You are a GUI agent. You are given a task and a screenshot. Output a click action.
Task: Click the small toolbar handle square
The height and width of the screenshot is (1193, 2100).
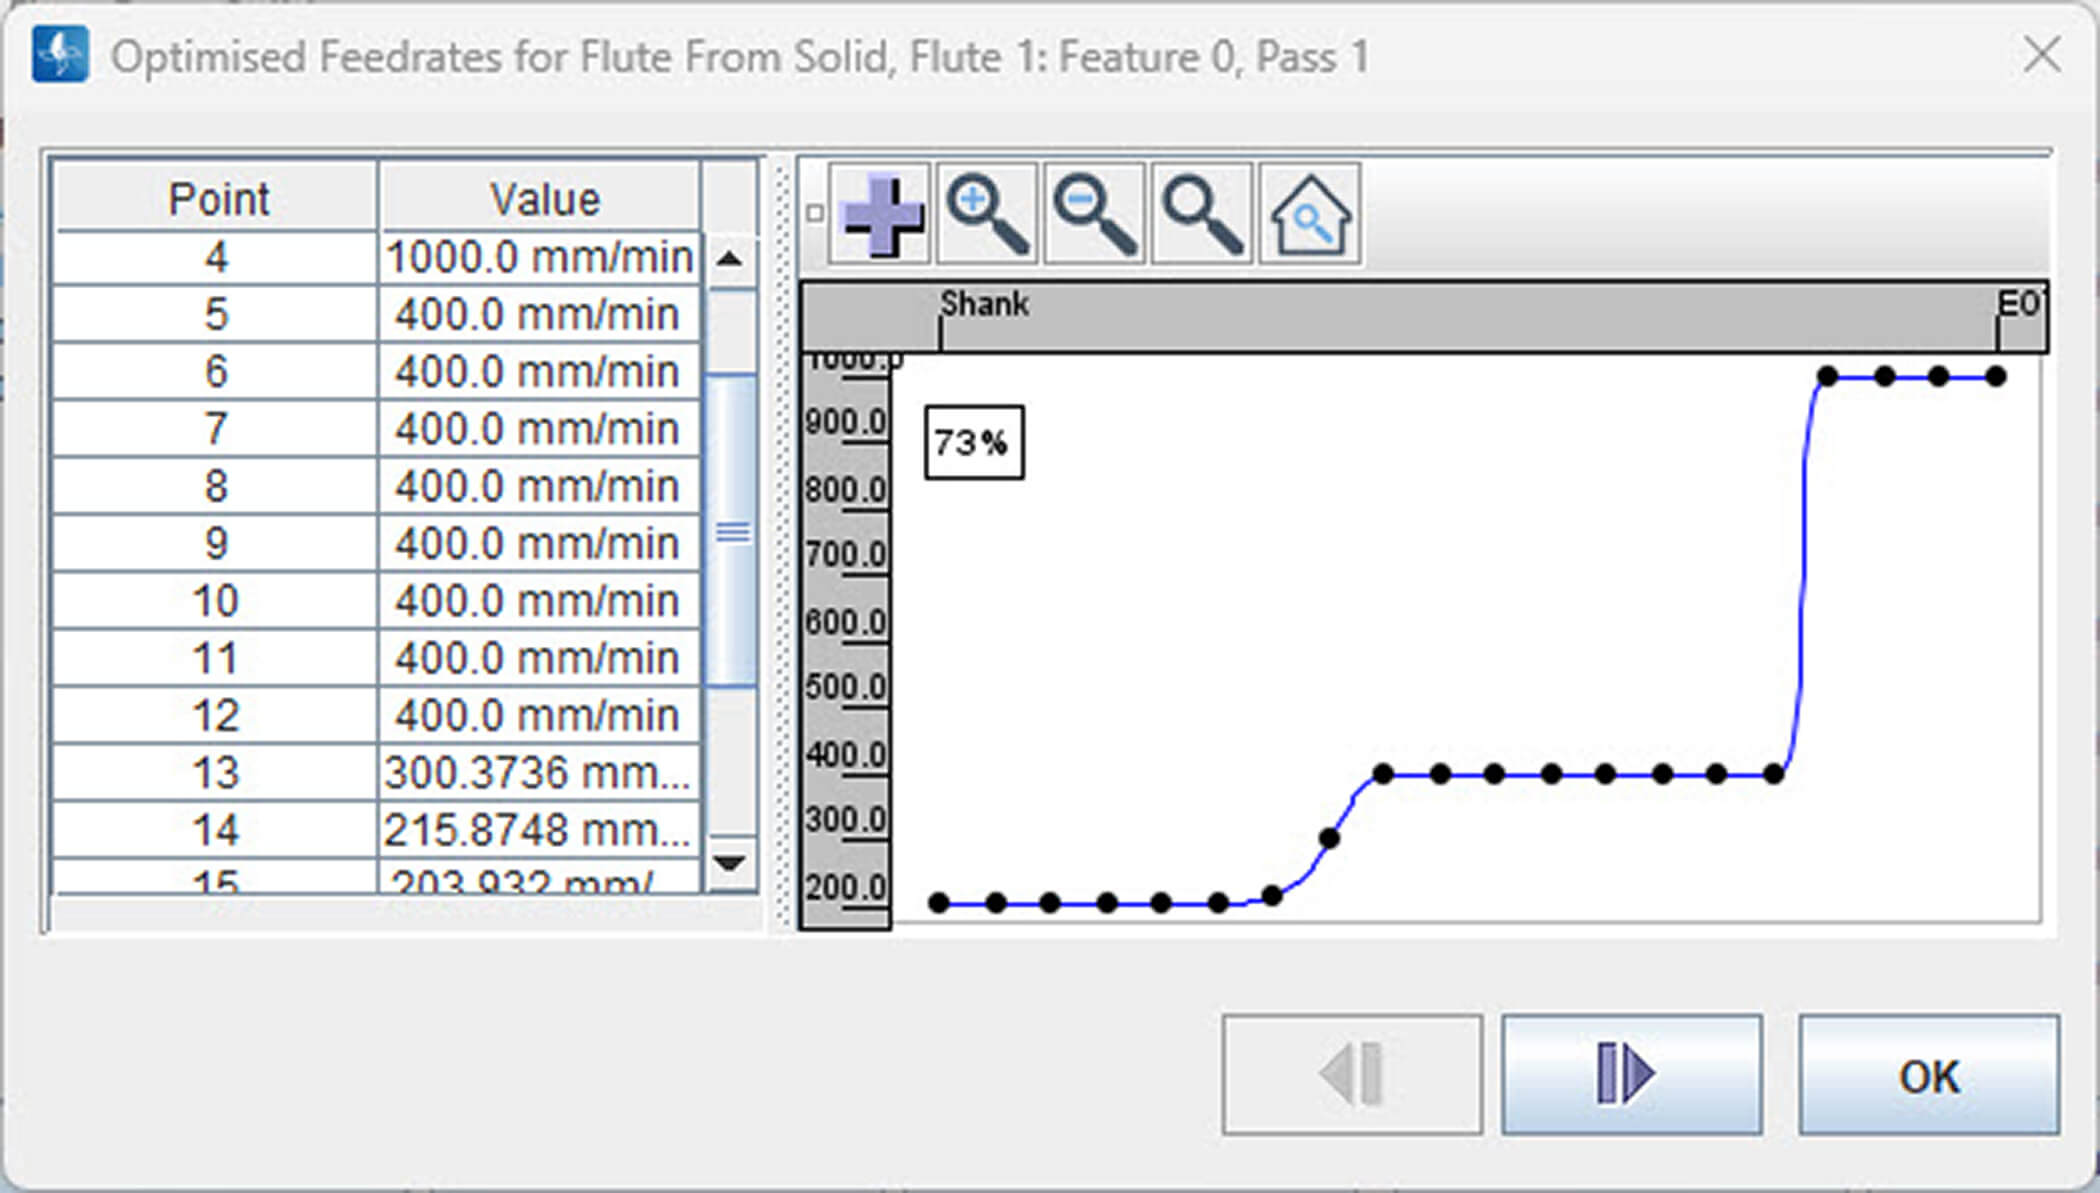[815, 213]
